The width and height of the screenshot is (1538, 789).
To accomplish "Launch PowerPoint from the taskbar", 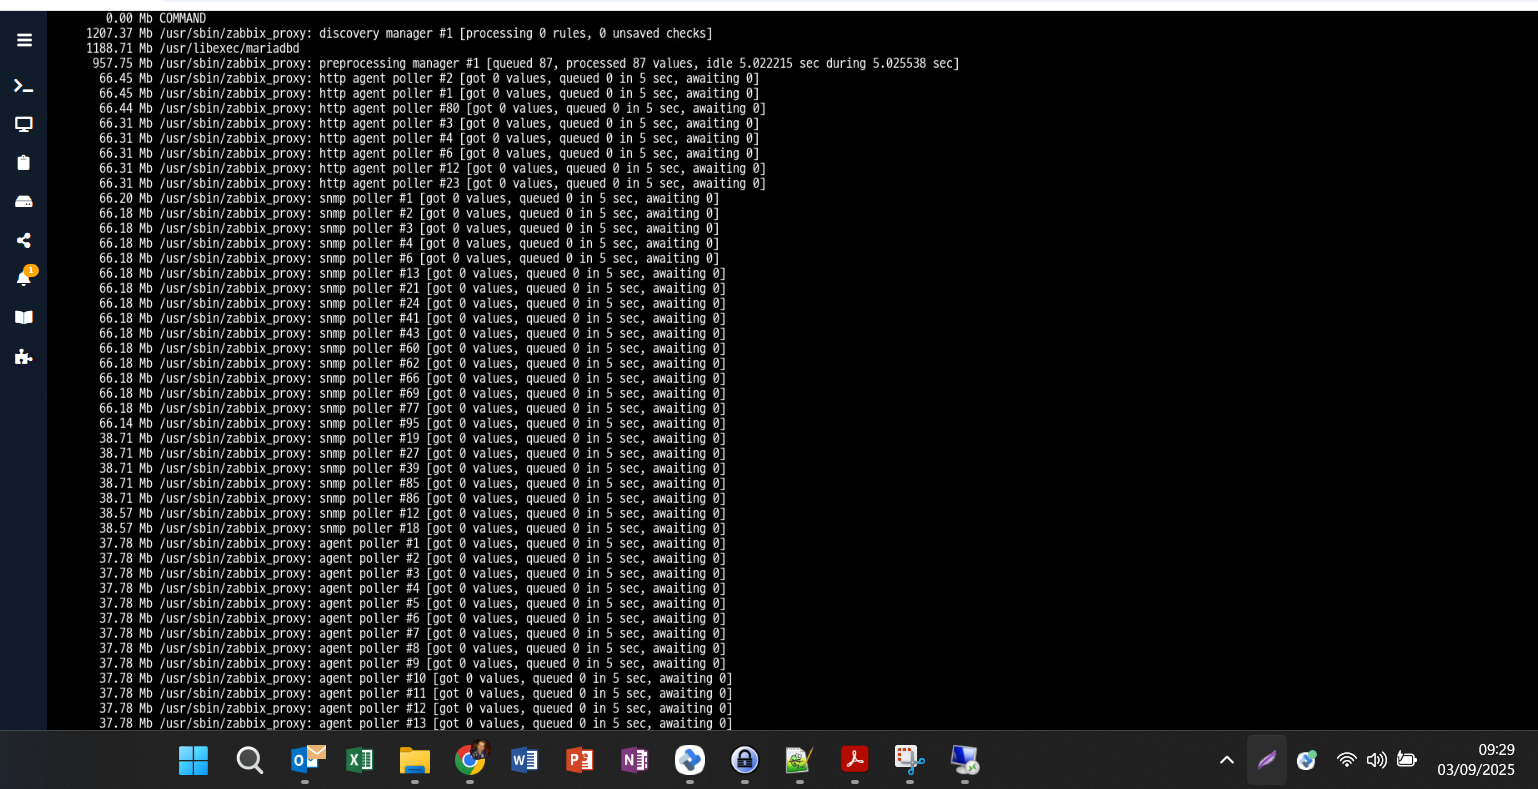I will tap(580, 761).
